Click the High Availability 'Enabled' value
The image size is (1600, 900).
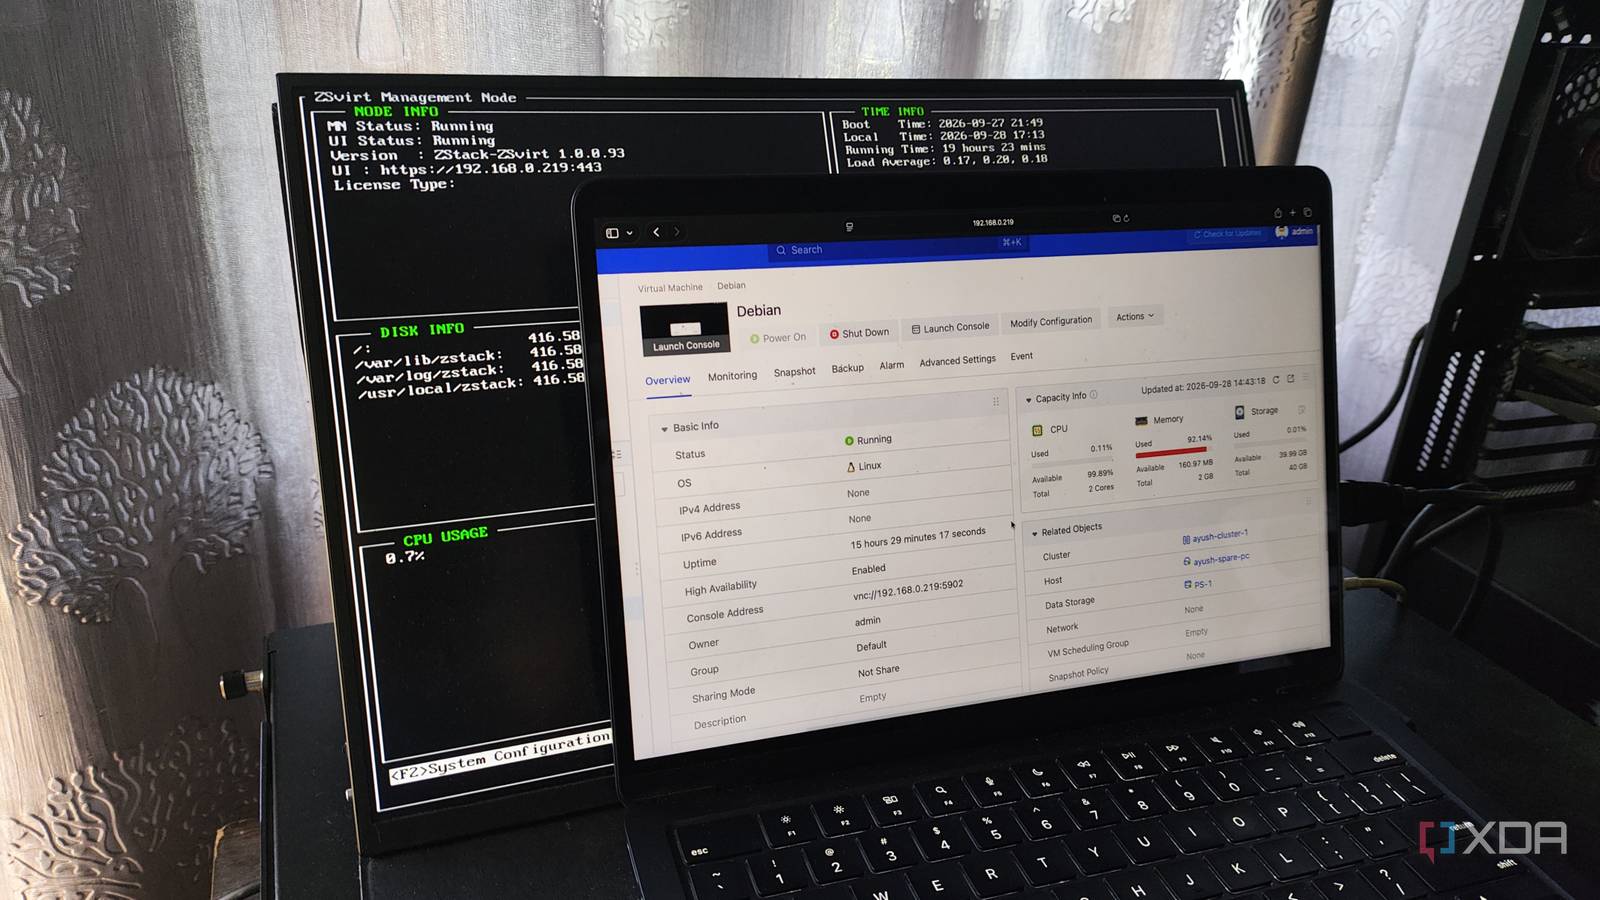[868, 569]
